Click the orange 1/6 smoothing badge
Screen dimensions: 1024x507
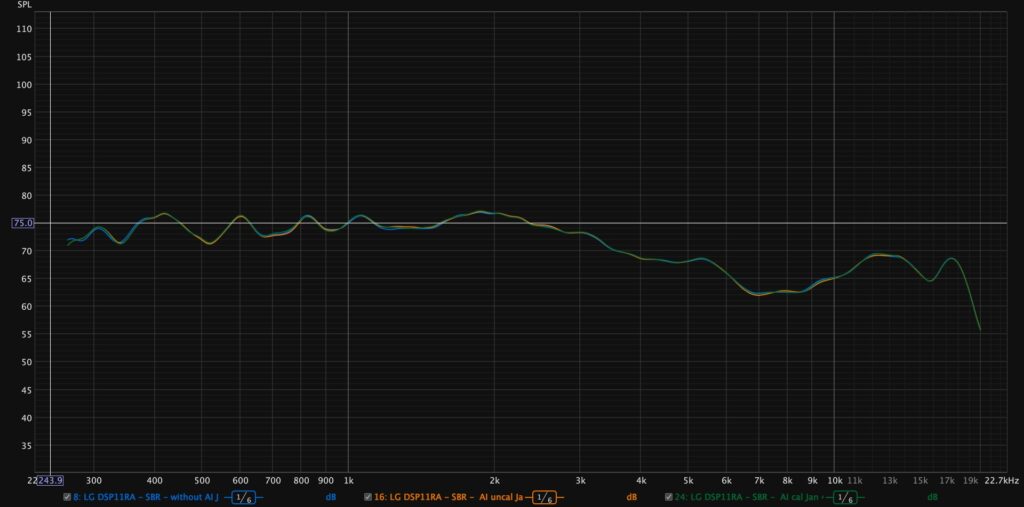click(x=545, y=497)
